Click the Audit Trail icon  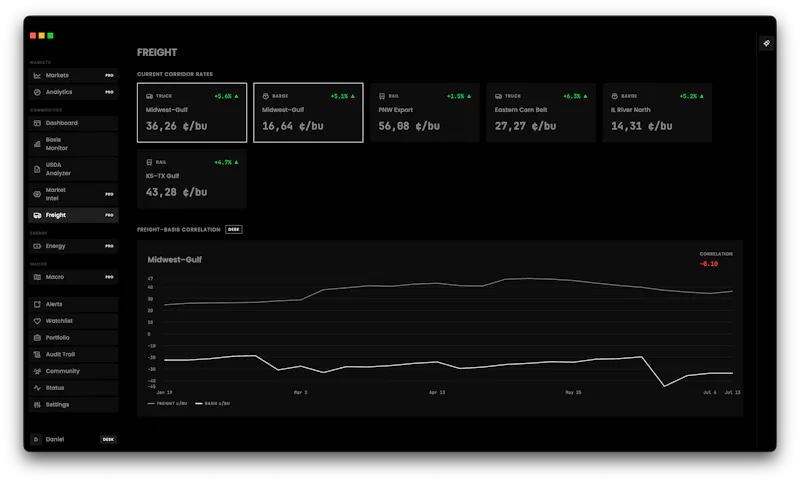tap(37, 354)
